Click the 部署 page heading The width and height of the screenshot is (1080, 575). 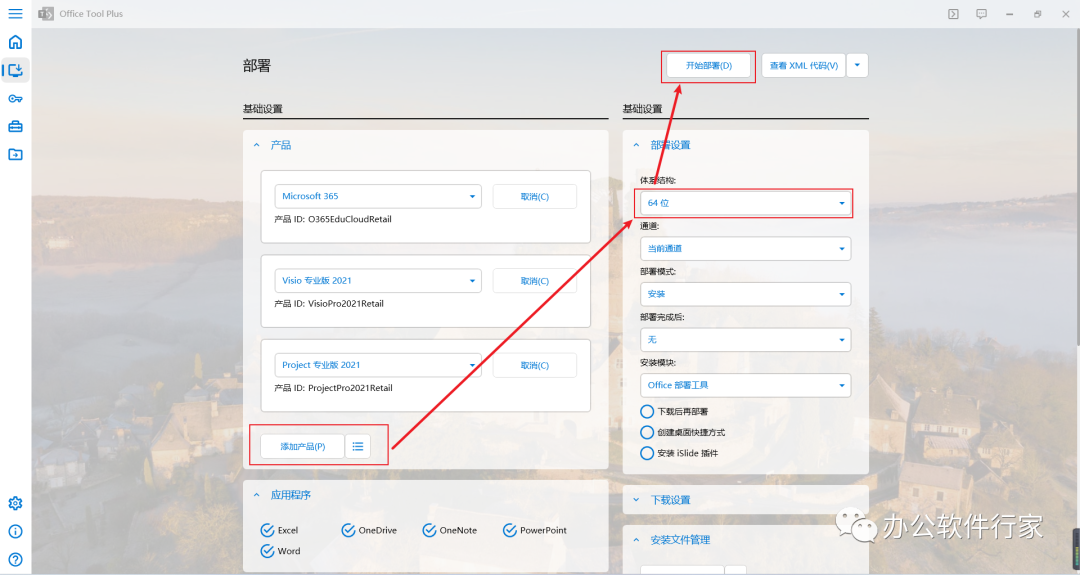pos(257,66)
